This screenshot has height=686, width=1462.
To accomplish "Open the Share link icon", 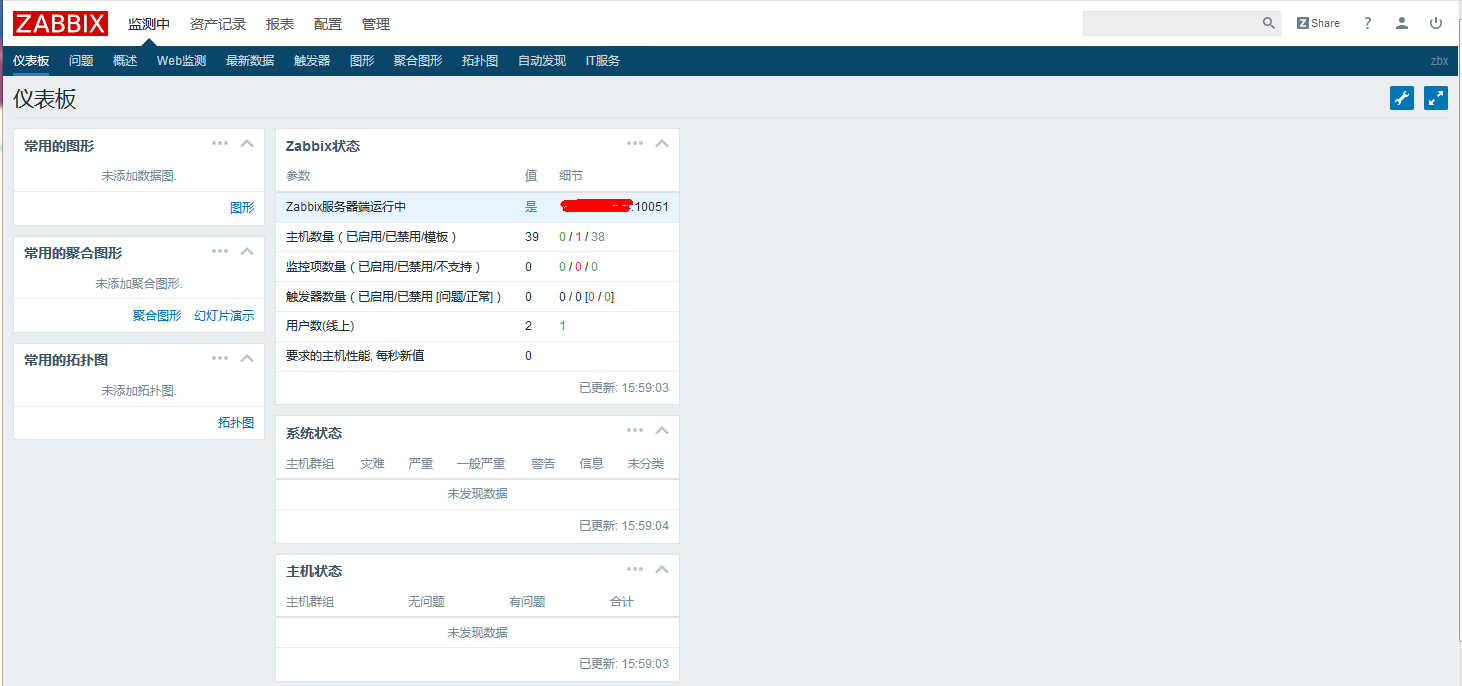I will click(x=1318, y=23).
